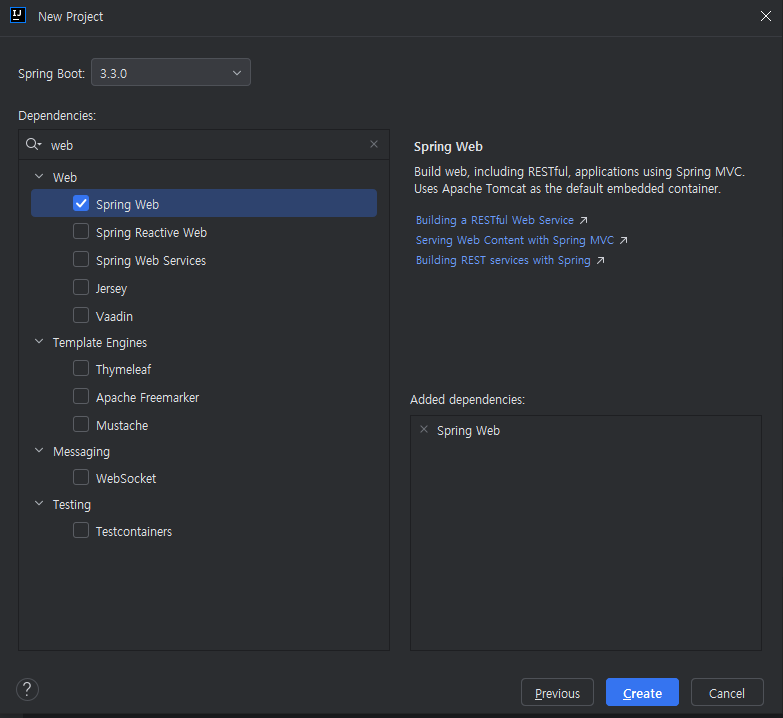Click the Spring Web description heading
Image resolution: width=783 pixels, height=718 pixels.
(448, 147)
